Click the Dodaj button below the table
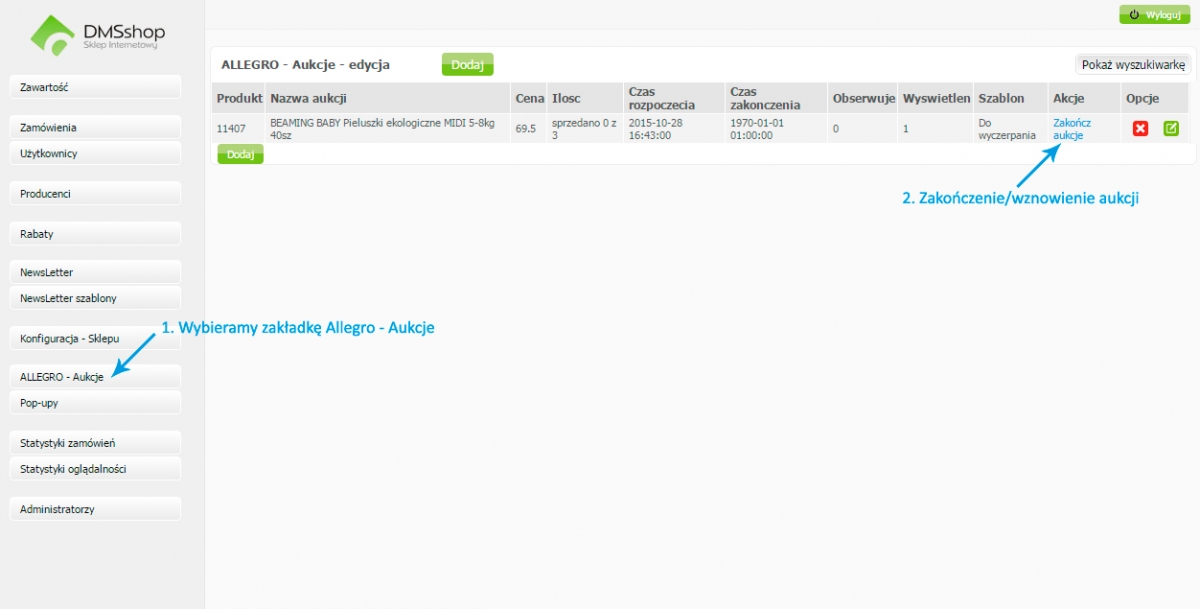1200x609 pixels. [240, 154]
